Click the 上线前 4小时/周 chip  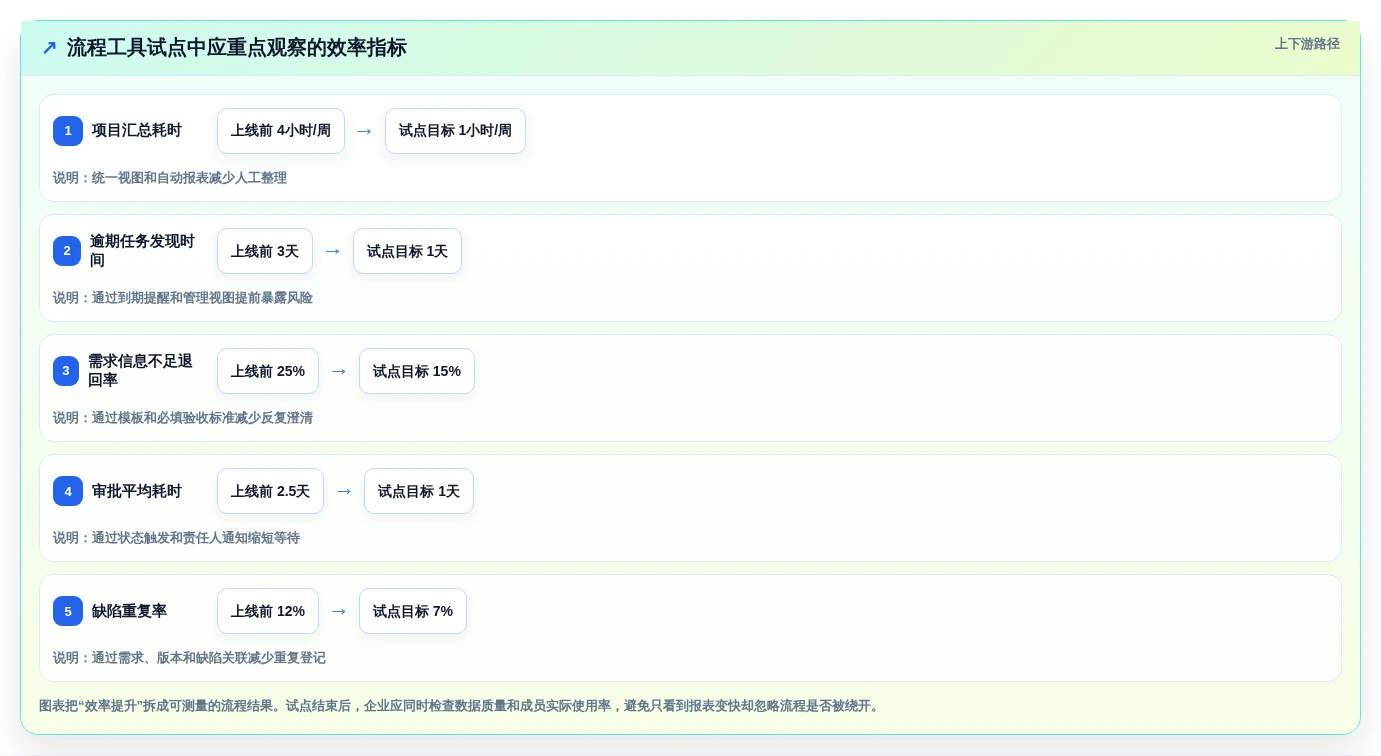click(x=281, y=131)
